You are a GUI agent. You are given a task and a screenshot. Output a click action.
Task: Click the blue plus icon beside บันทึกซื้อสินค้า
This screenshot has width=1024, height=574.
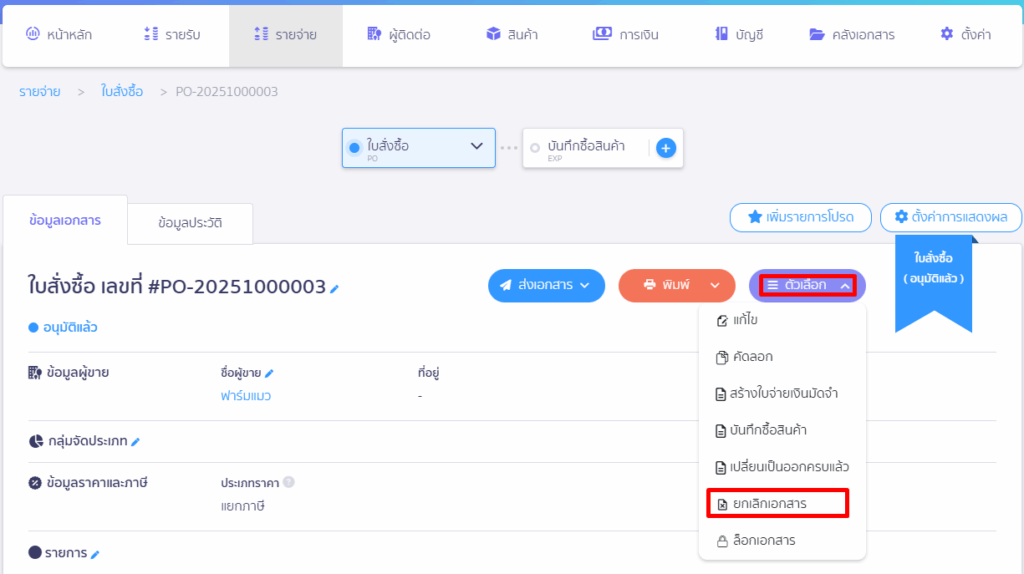tap(666, 148)
